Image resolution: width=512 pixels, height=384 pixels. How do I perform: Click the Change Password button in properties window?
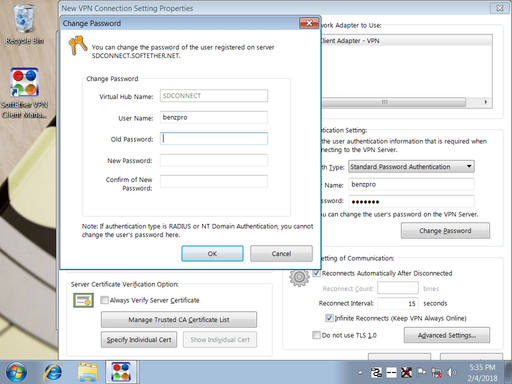tap(445, 231)
